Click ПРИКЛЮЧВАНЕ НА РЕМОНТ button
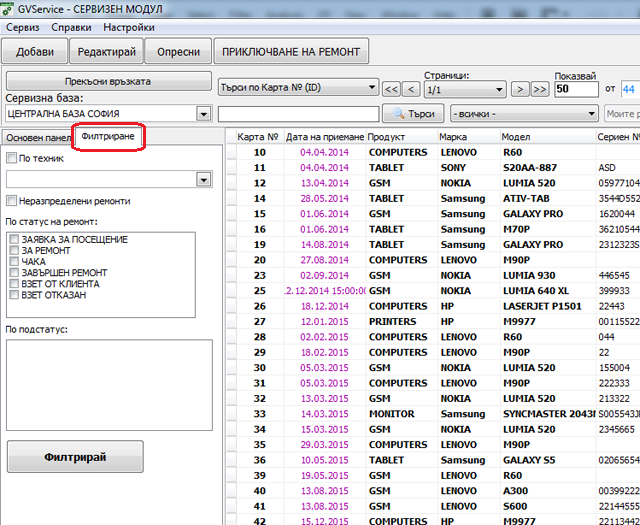This screenshot has width=640, height=525. [291, 52]
